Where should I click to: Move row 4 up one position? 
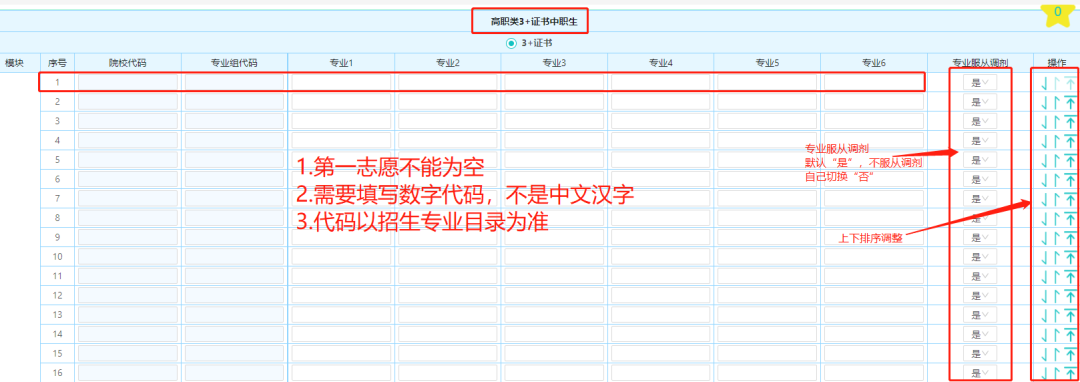pyautogui.click(x=1056, y=141)
